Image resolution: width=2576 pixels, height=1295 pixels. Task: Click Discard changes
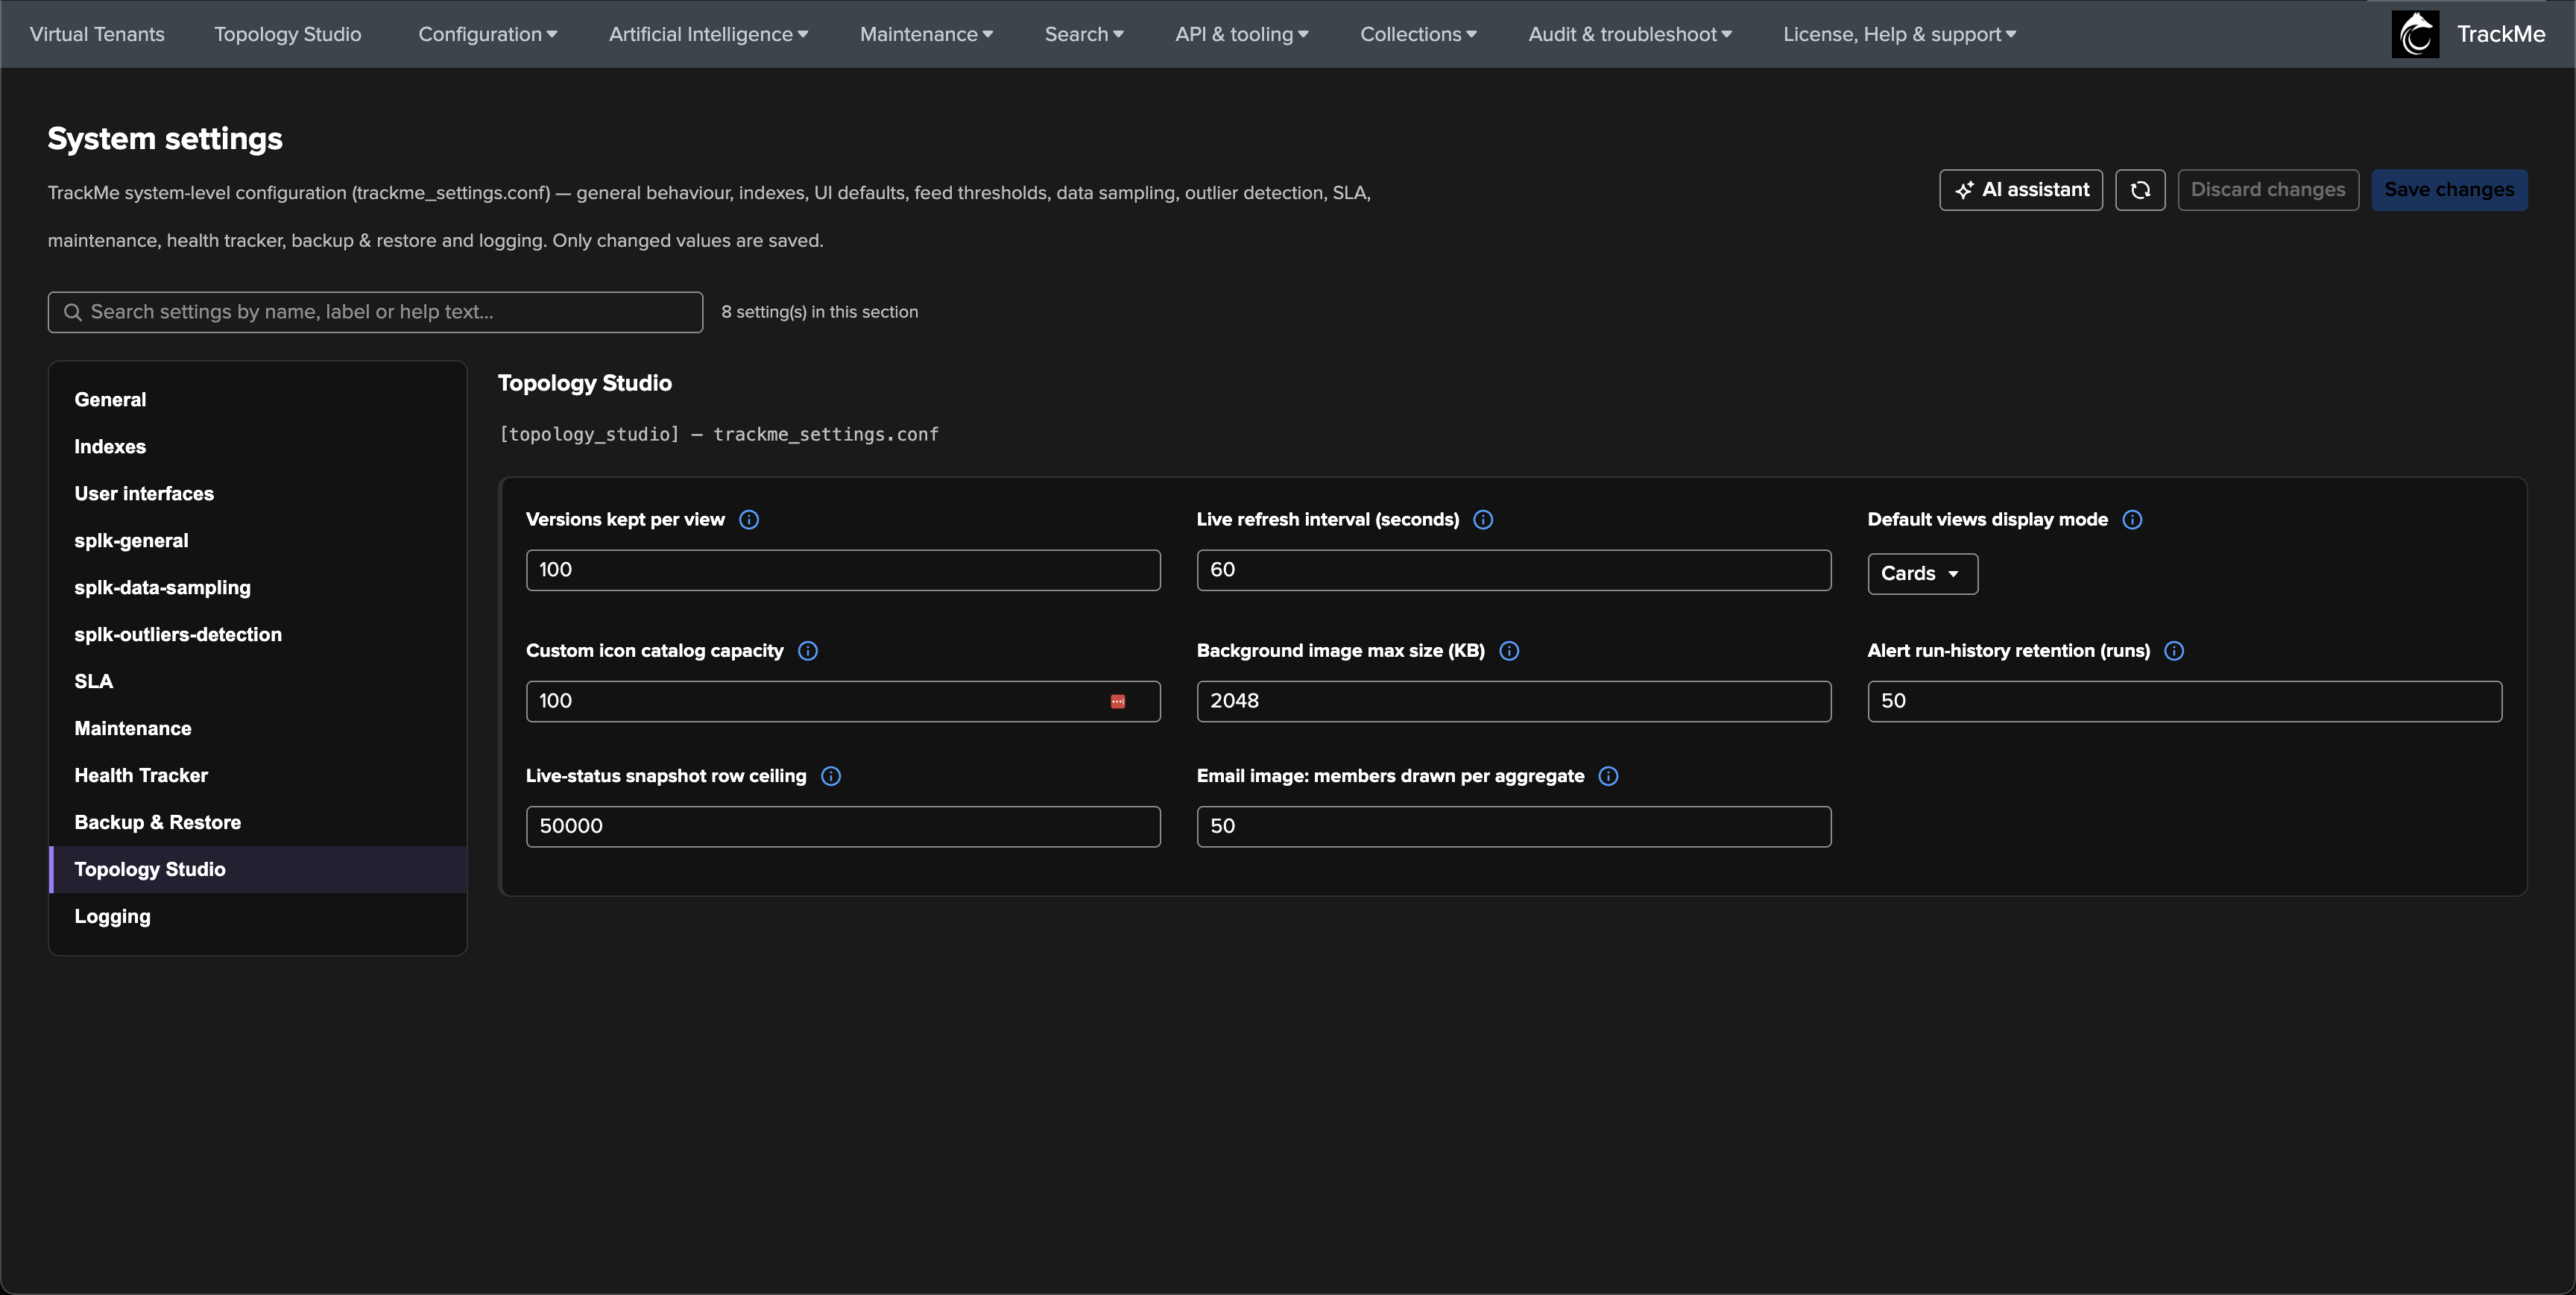pos(2268,190)
